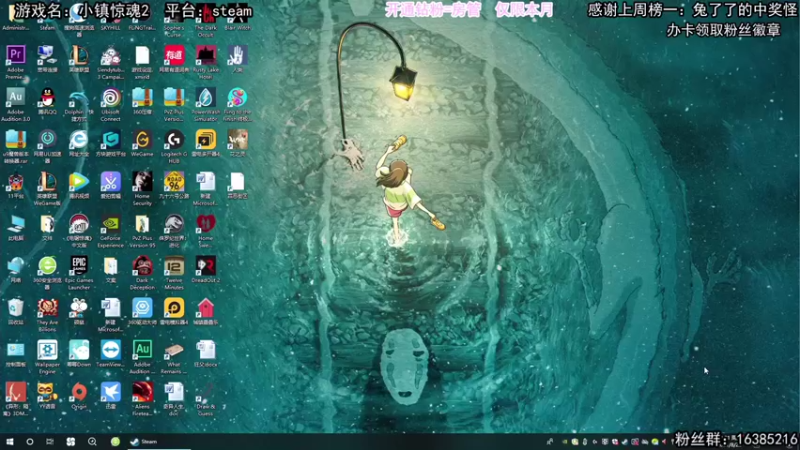Image resolution: width=800 pixels, height=450 pixels.
Task: Open the Dark Deception shortcut
Action: coord(142,266)
